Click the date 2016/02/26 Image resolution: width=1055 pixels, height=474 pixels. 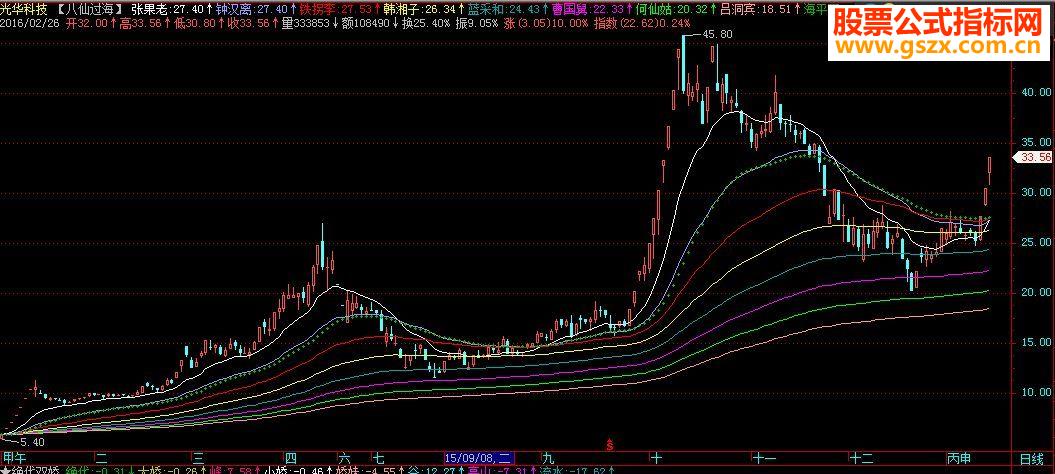pyautogui.click(x=28, y=24)
